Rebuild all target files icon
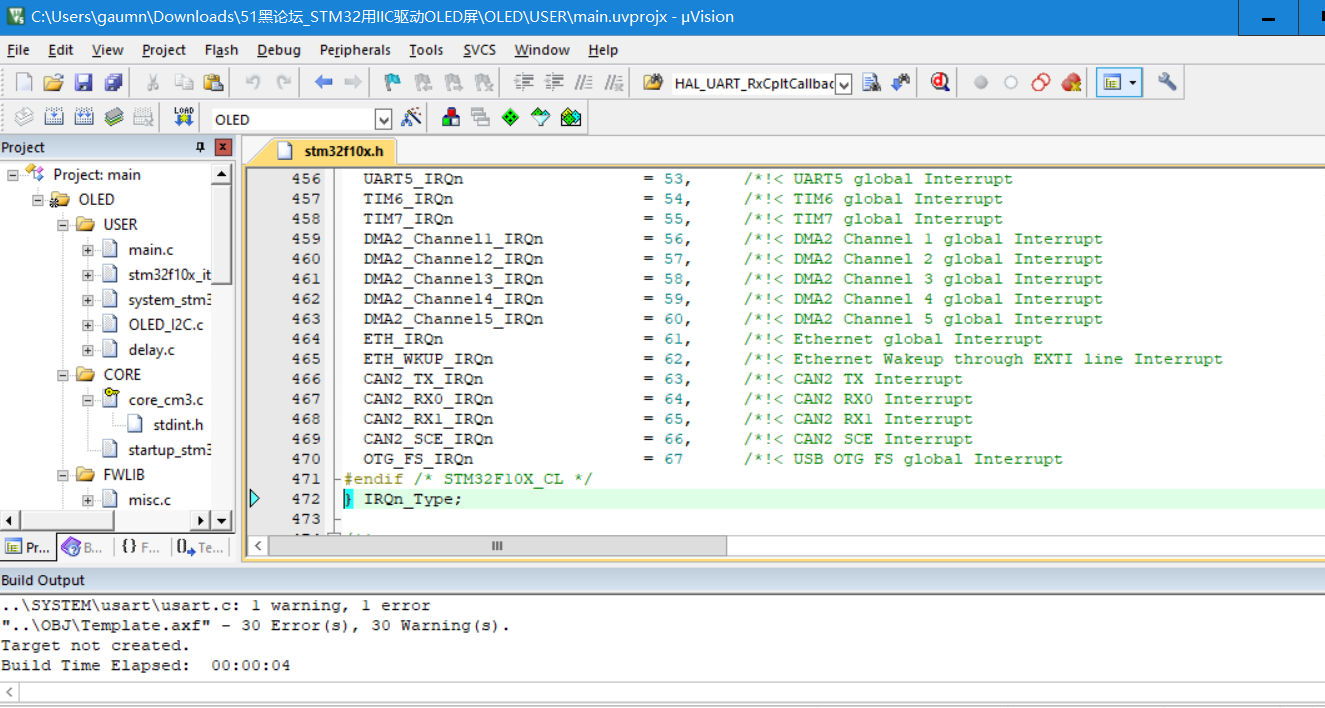This screenshot has height=708, width=1325. coord(84,117)
